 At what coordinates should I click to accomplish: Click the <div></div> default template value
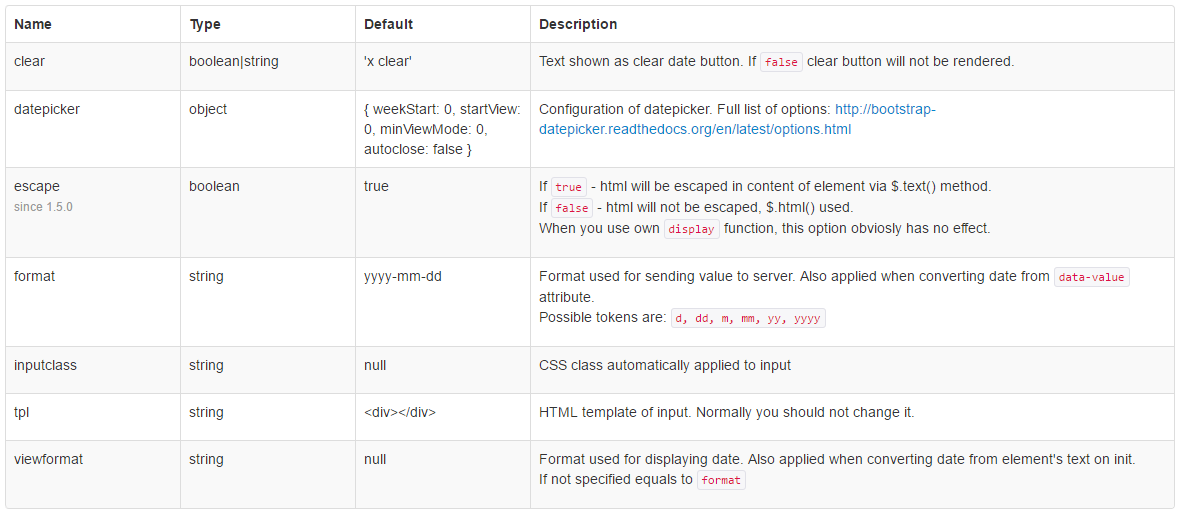coord(400,412)
